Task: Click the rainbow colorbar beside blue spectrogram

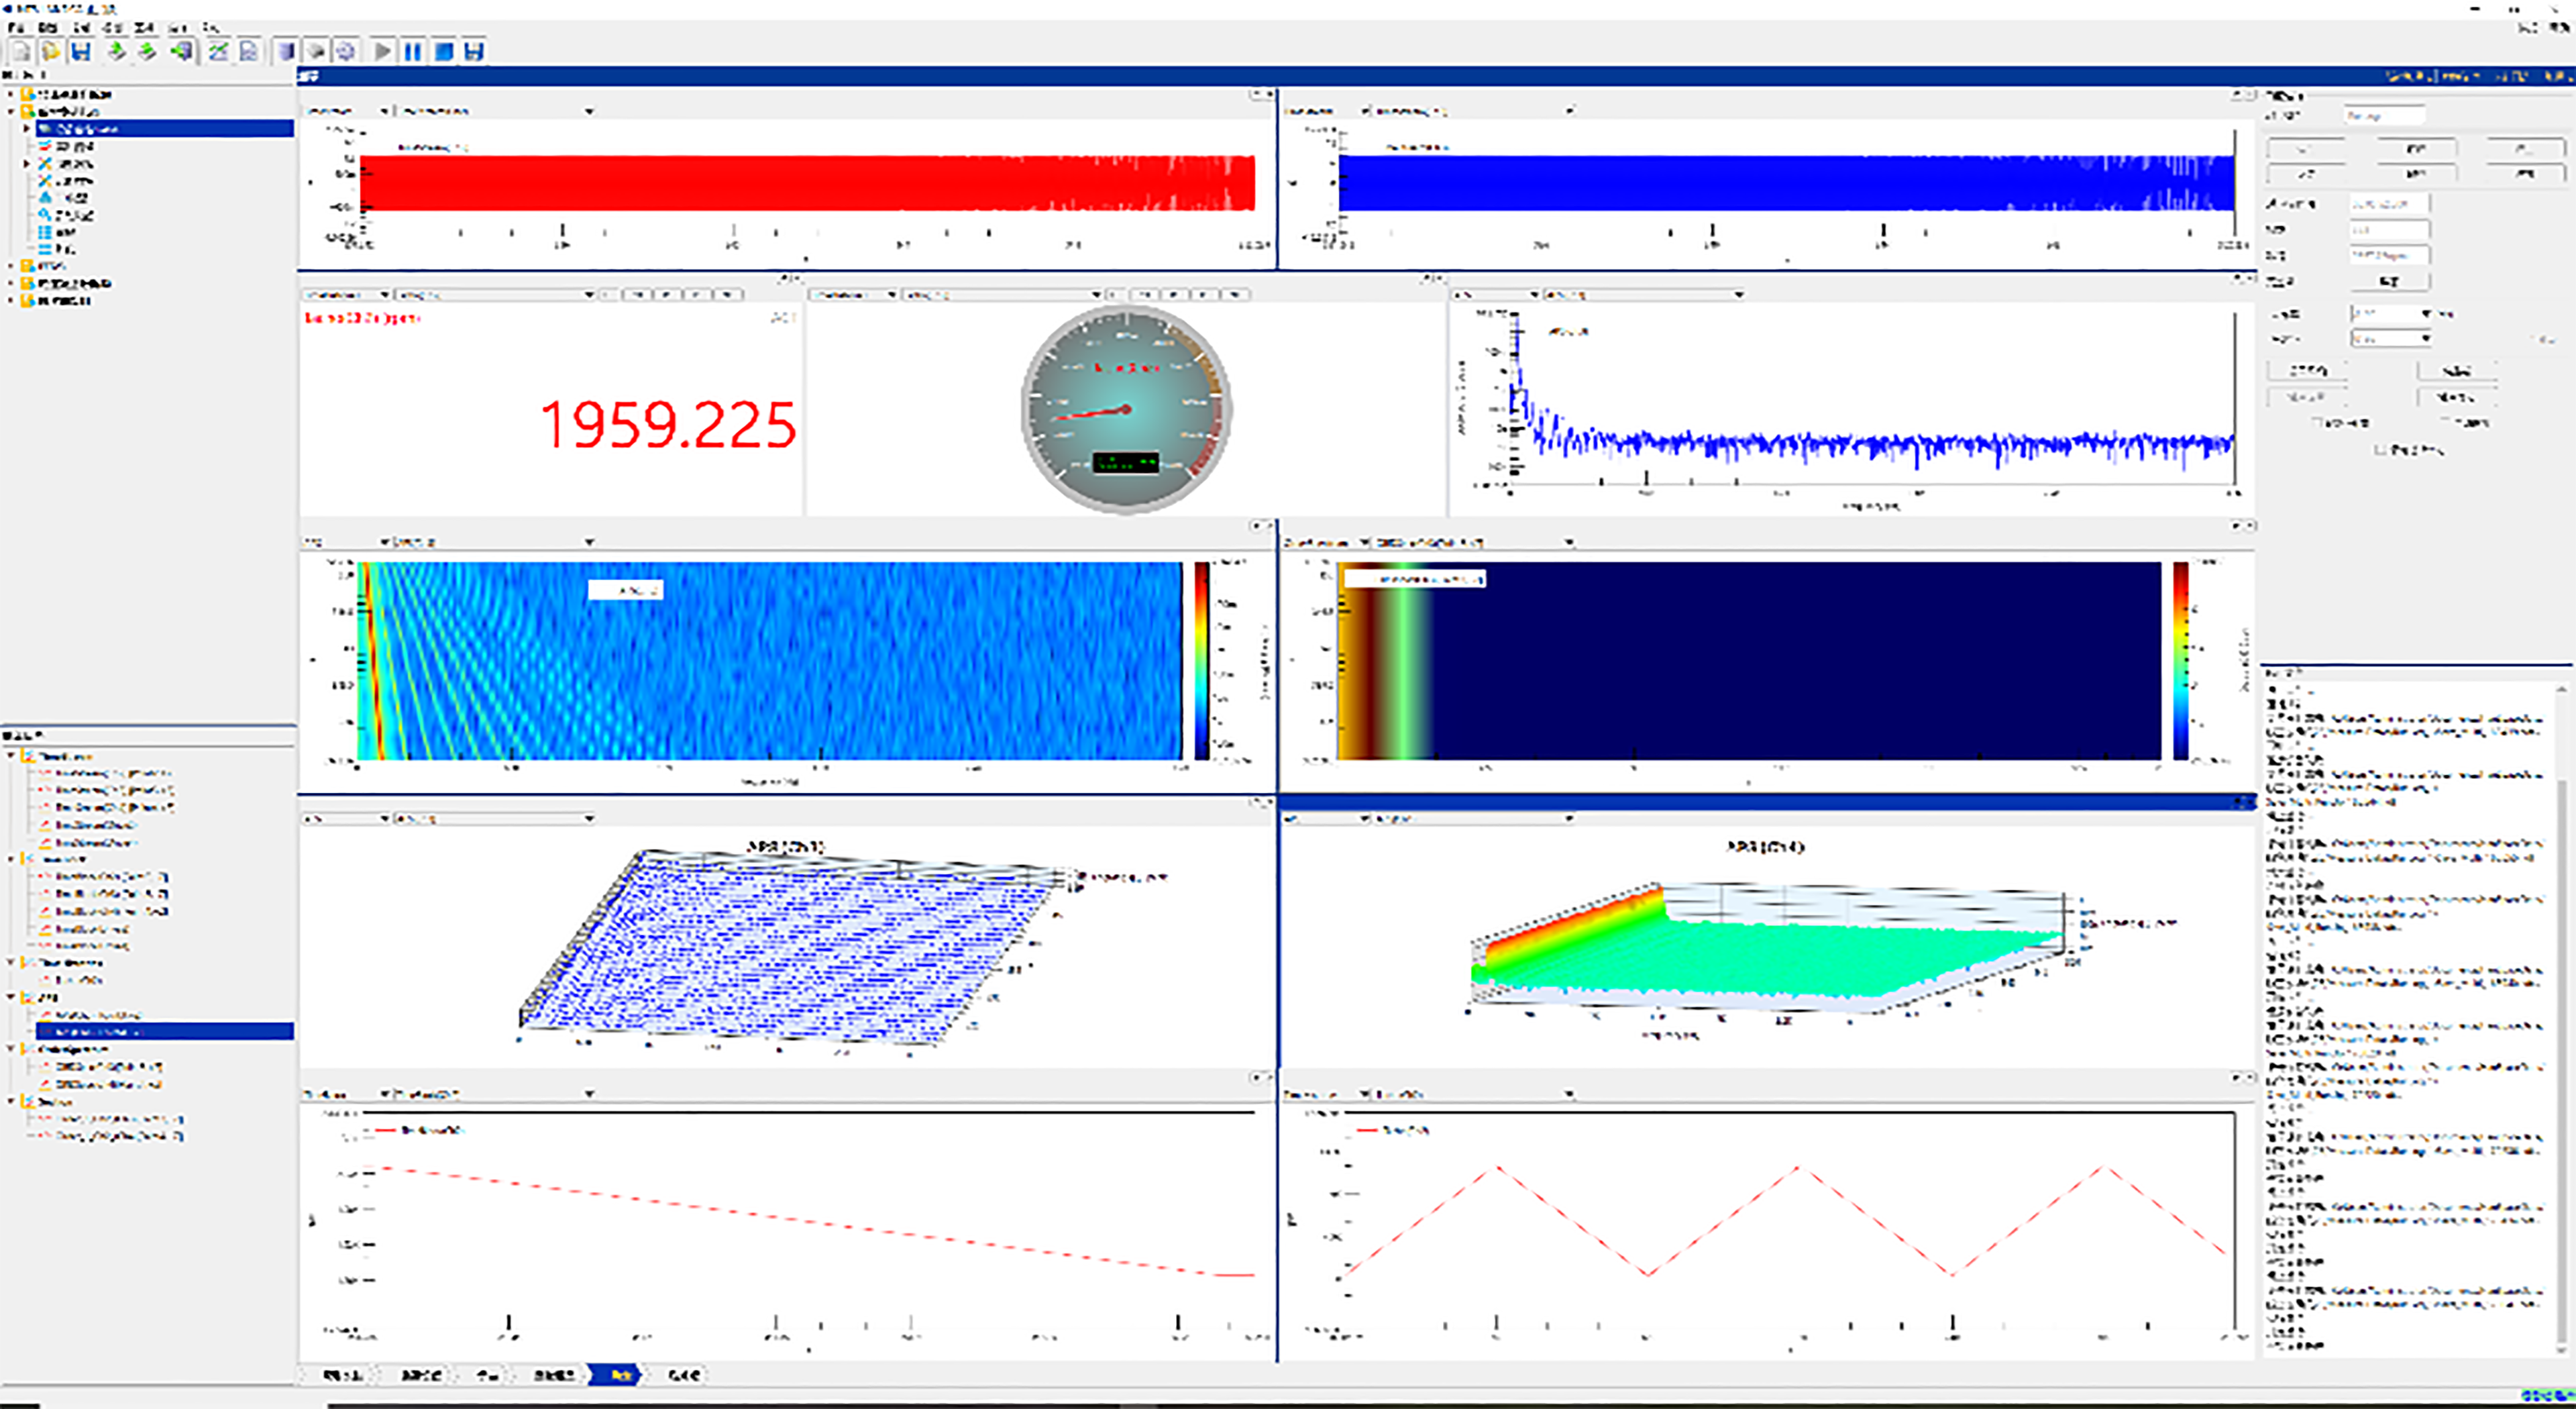Action: (x=1201, y=660)
